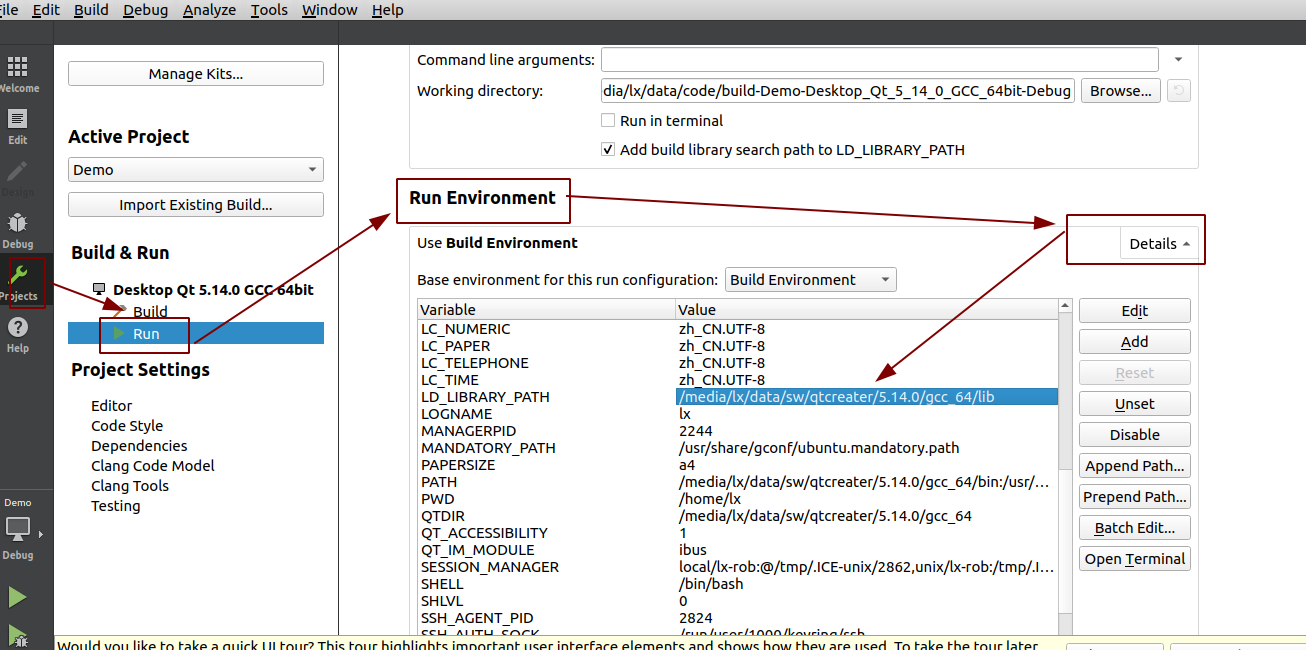This screenshot has height=650, width=1306.
Task: Click the Prepend Path button
Action: tap(1135, 497)
